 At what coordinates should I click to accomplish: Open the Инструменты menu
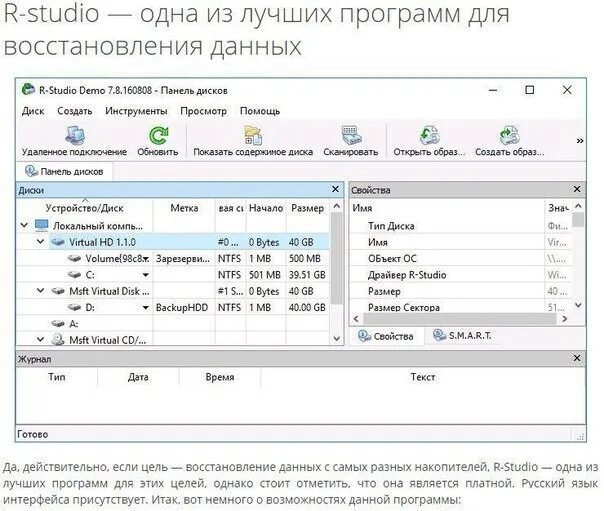point(136,111)
